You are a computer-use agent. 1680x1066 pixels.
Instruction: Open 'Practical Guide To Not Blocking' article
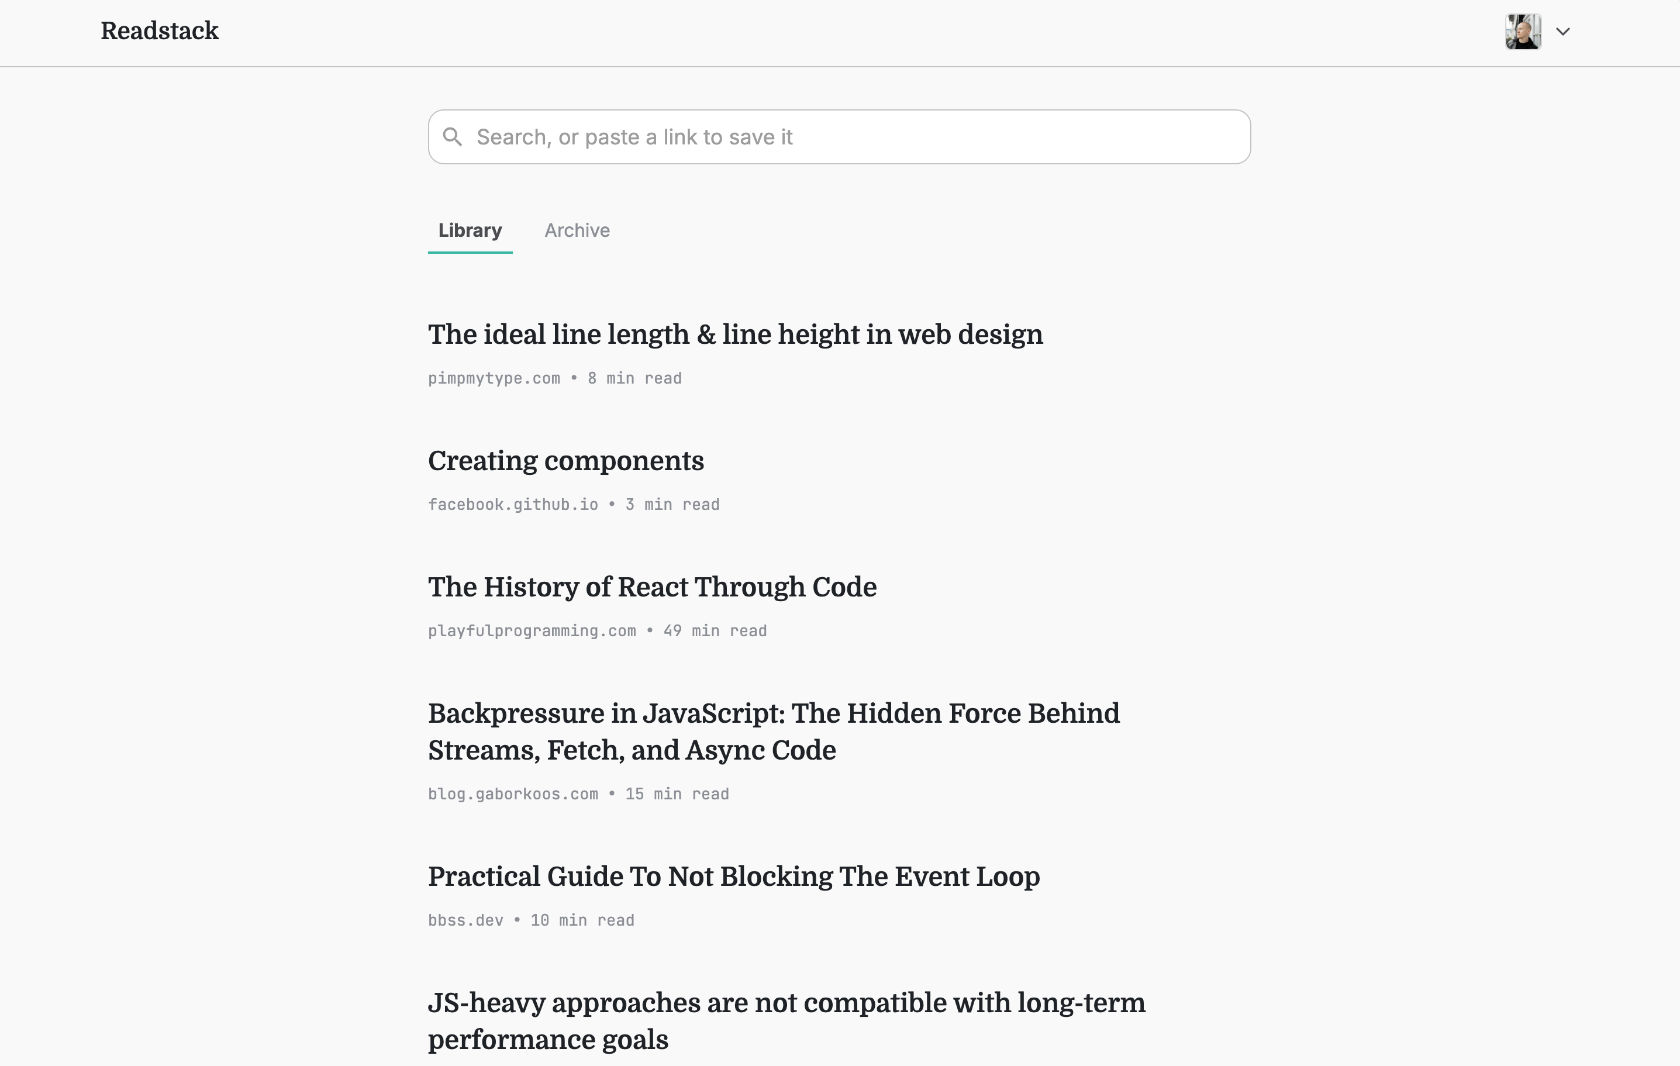(734, 876)
